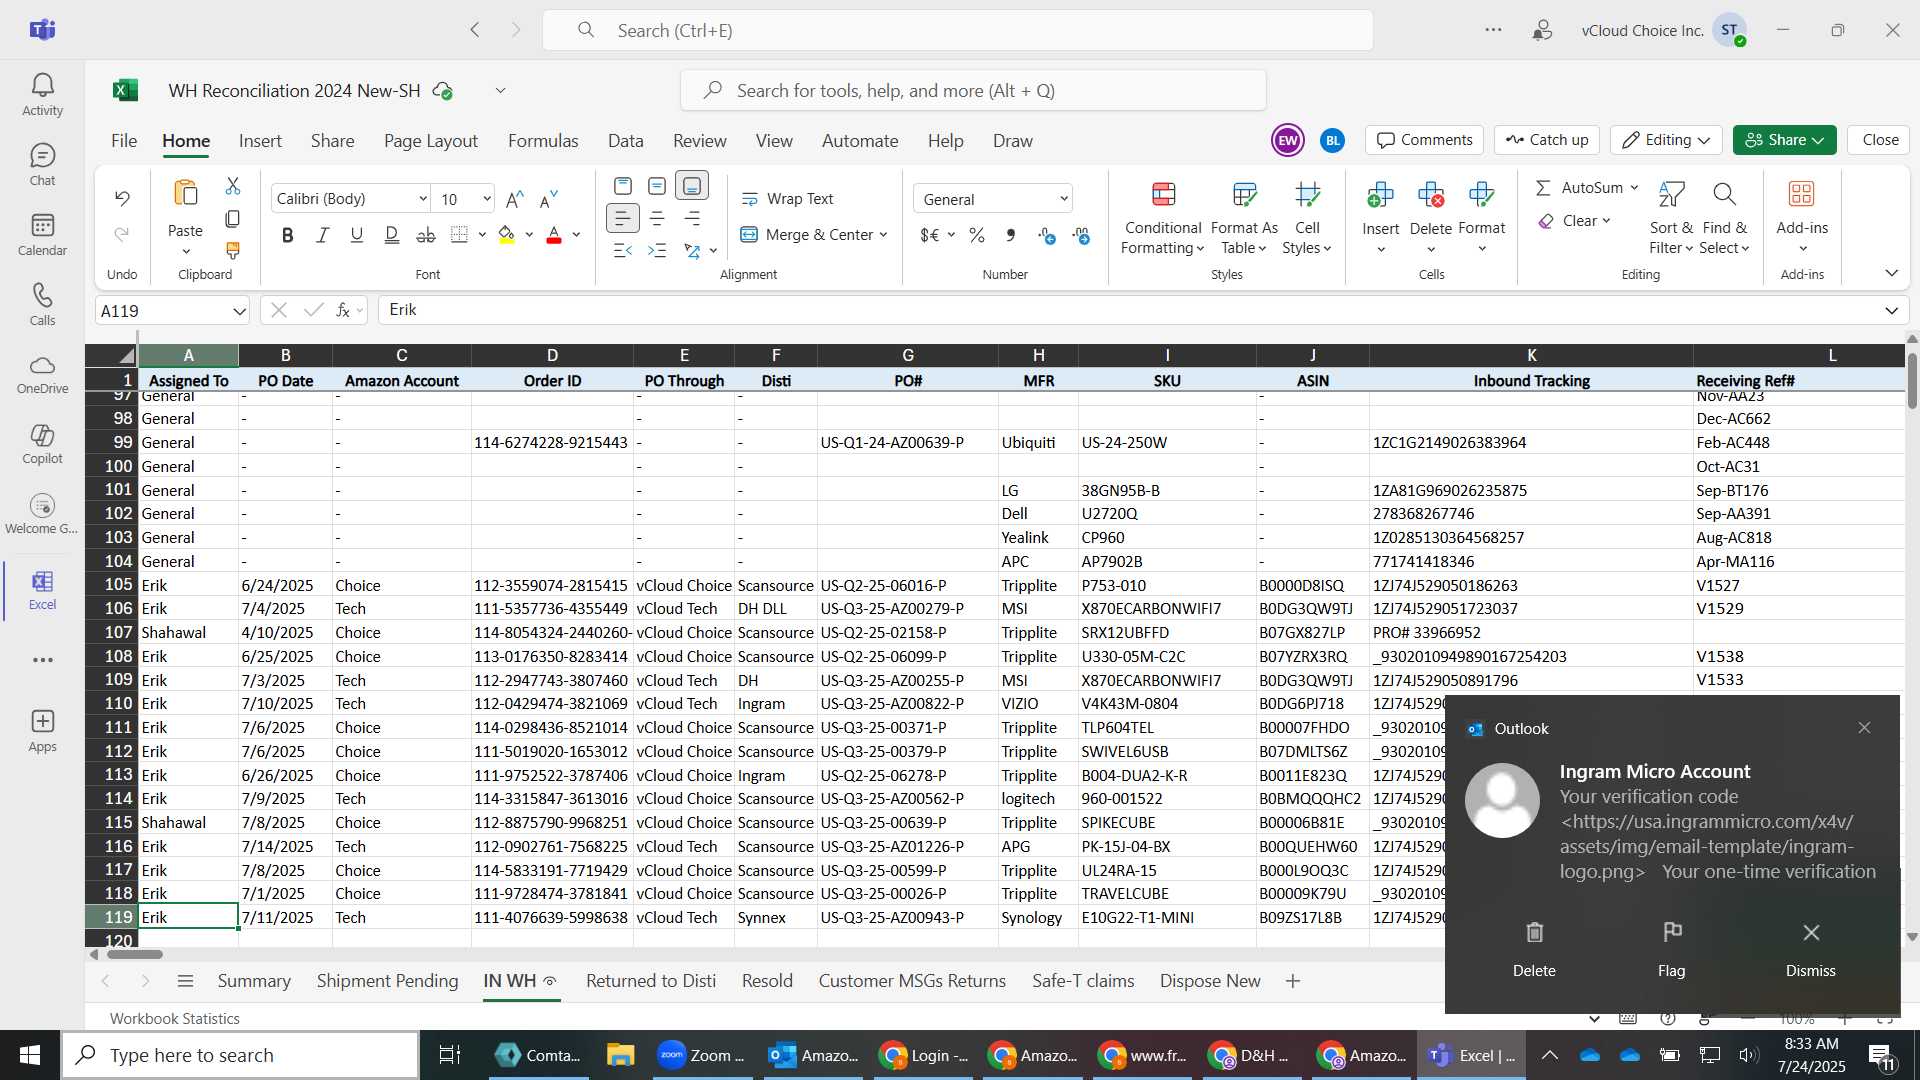Open Copilot in the Teams sidebar
Viewport: 1920px width, 1080px height.
click(x=42, y=445)
